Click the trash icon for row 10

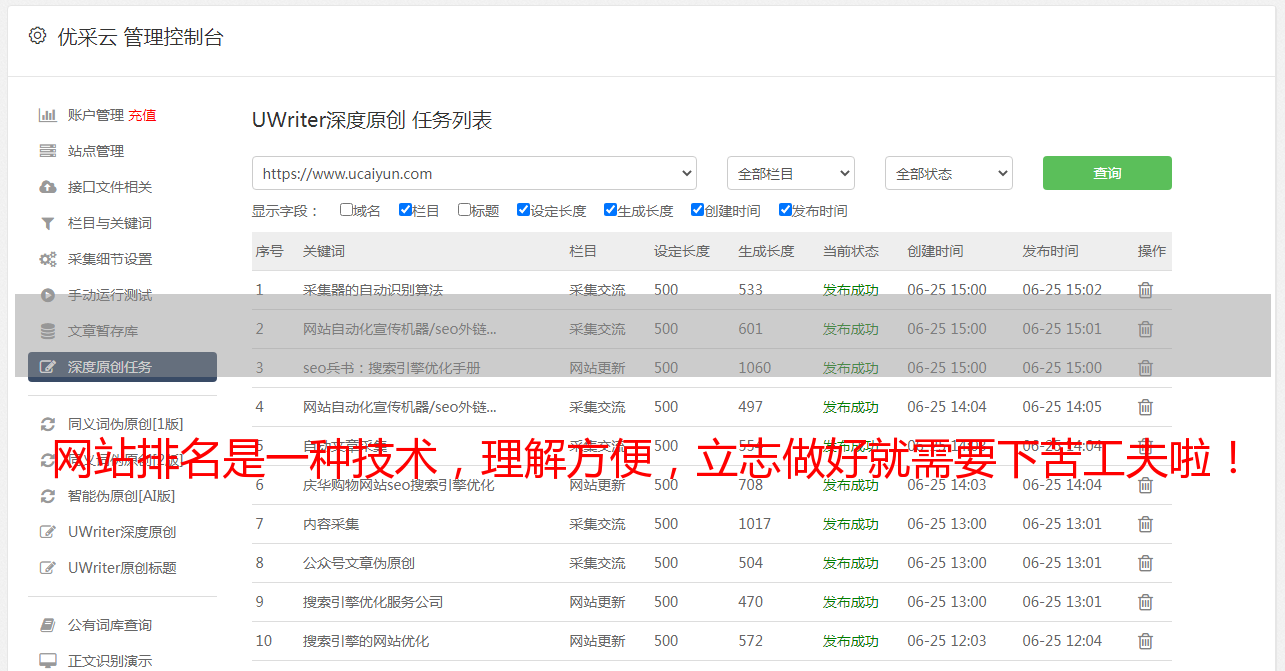click(x=1145, y=641)
